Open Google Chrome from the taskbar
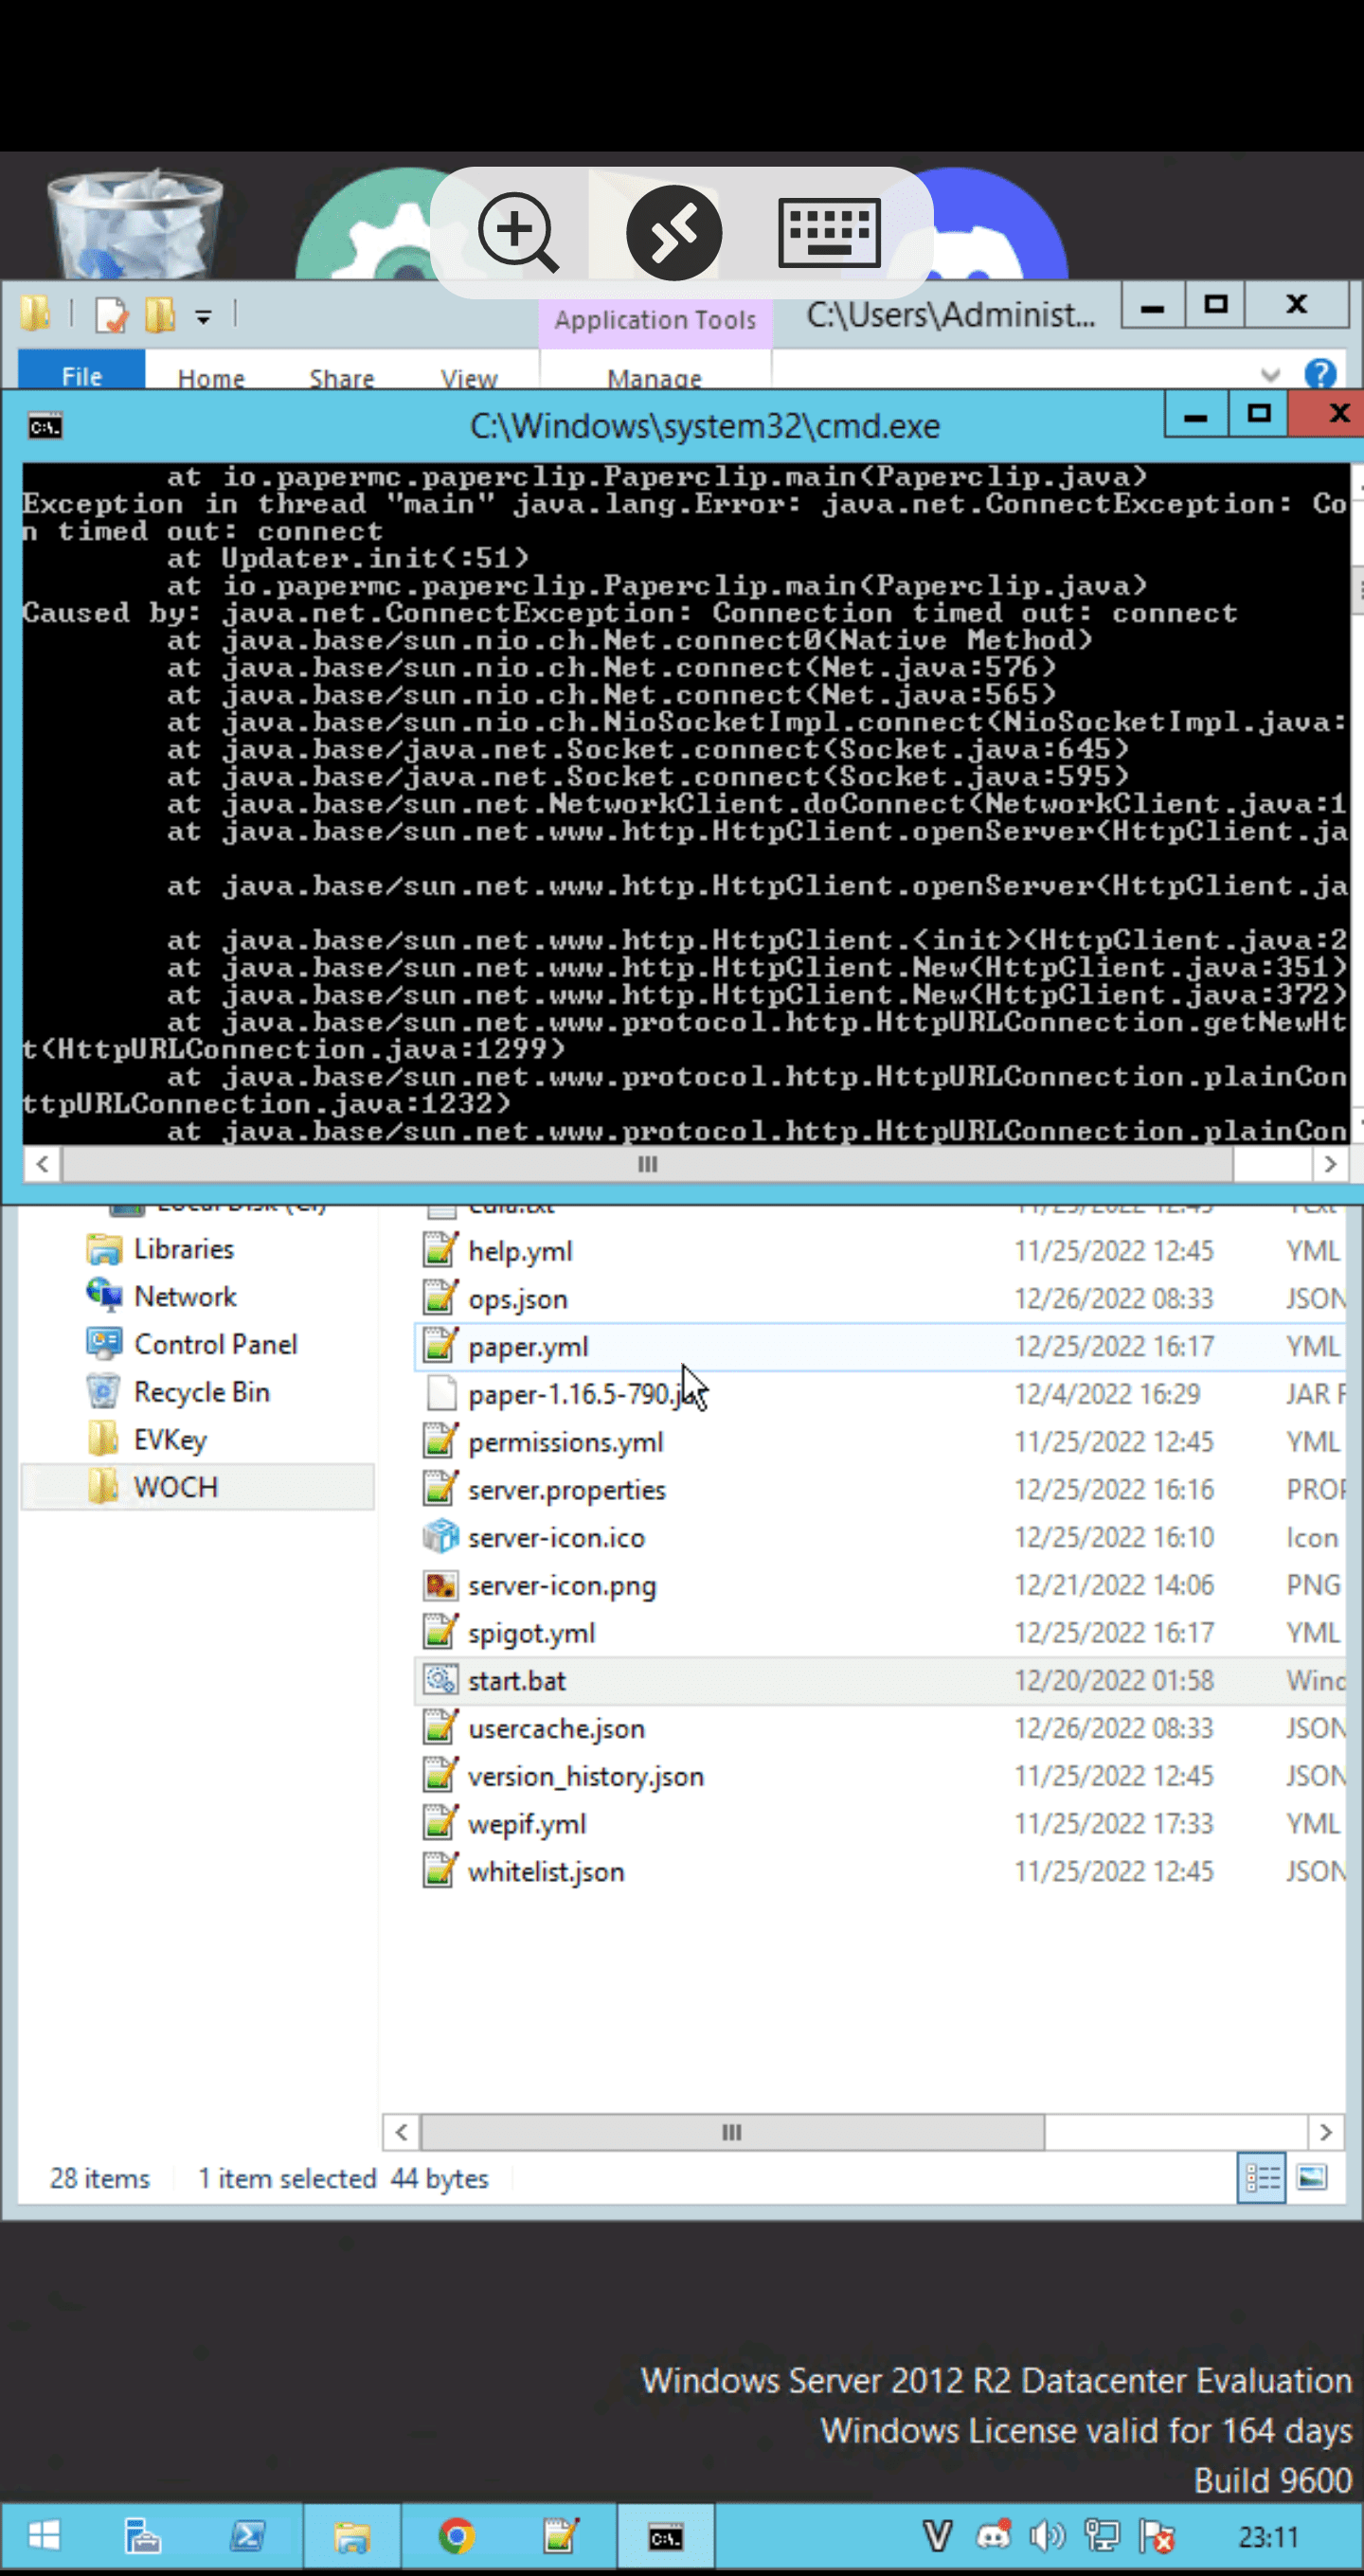 (457, 2536)
